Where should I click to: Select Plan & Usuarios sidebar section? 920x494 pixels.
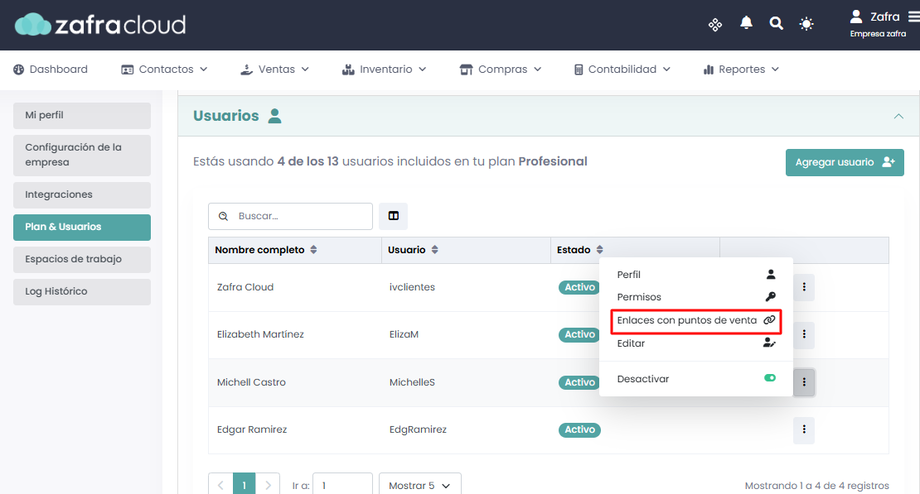pyautogui.click(x=82, y=227)
